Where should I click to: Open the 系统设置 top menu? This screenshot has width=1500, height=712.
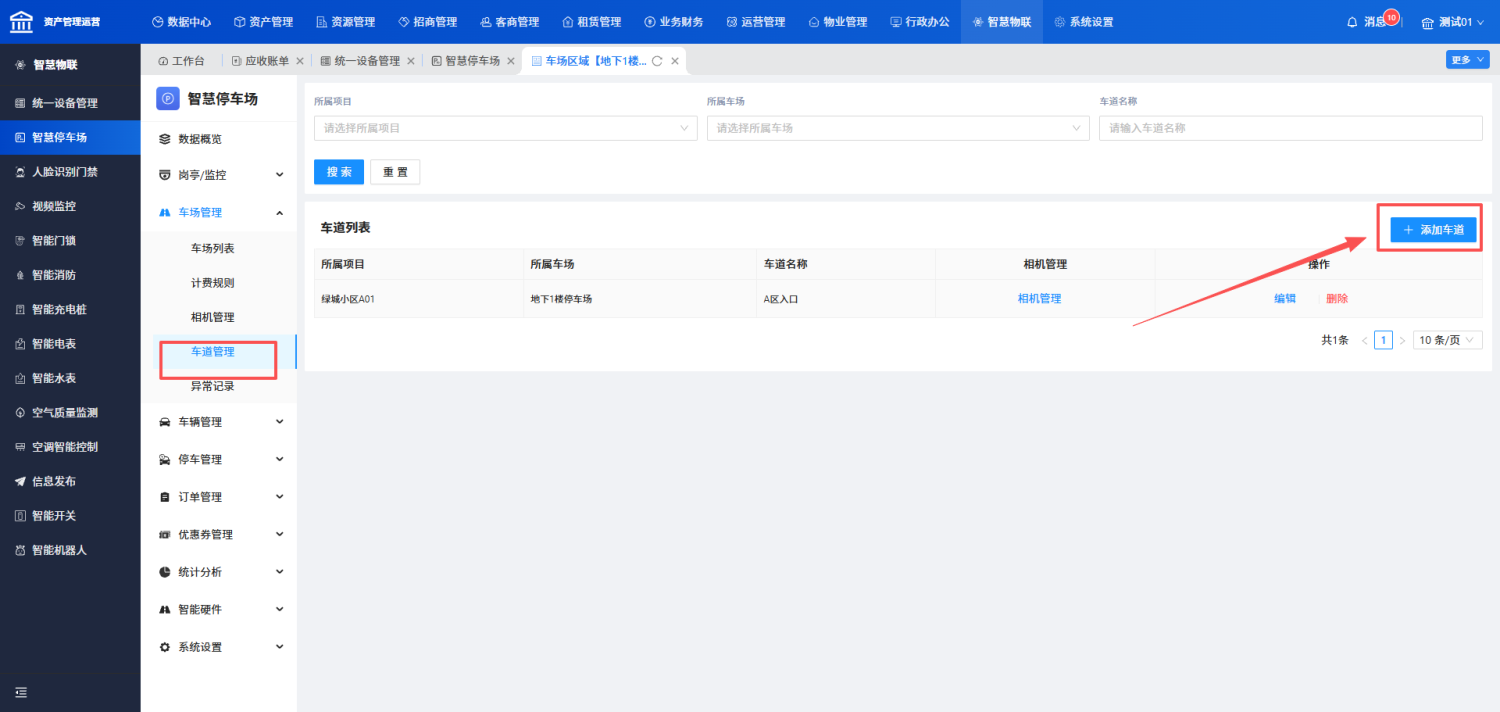pyautogui.click(x=1084, y=22)
